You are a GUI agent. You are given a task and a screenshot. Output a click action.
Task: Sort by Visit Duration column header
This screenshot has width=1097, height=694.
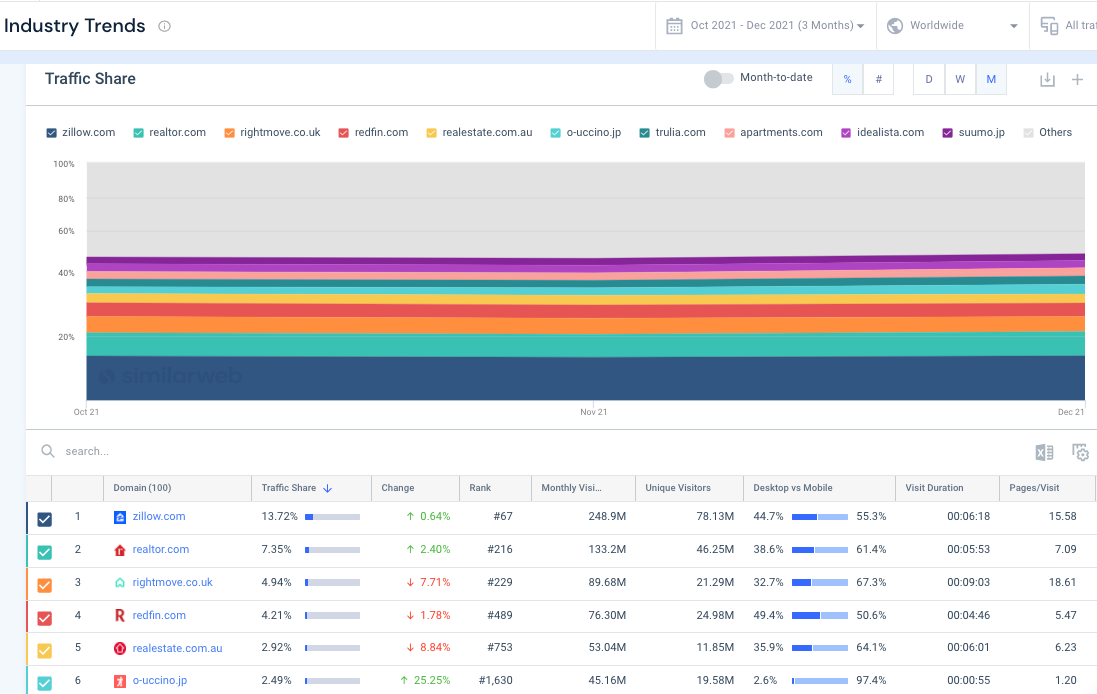(x=947, y=488)
